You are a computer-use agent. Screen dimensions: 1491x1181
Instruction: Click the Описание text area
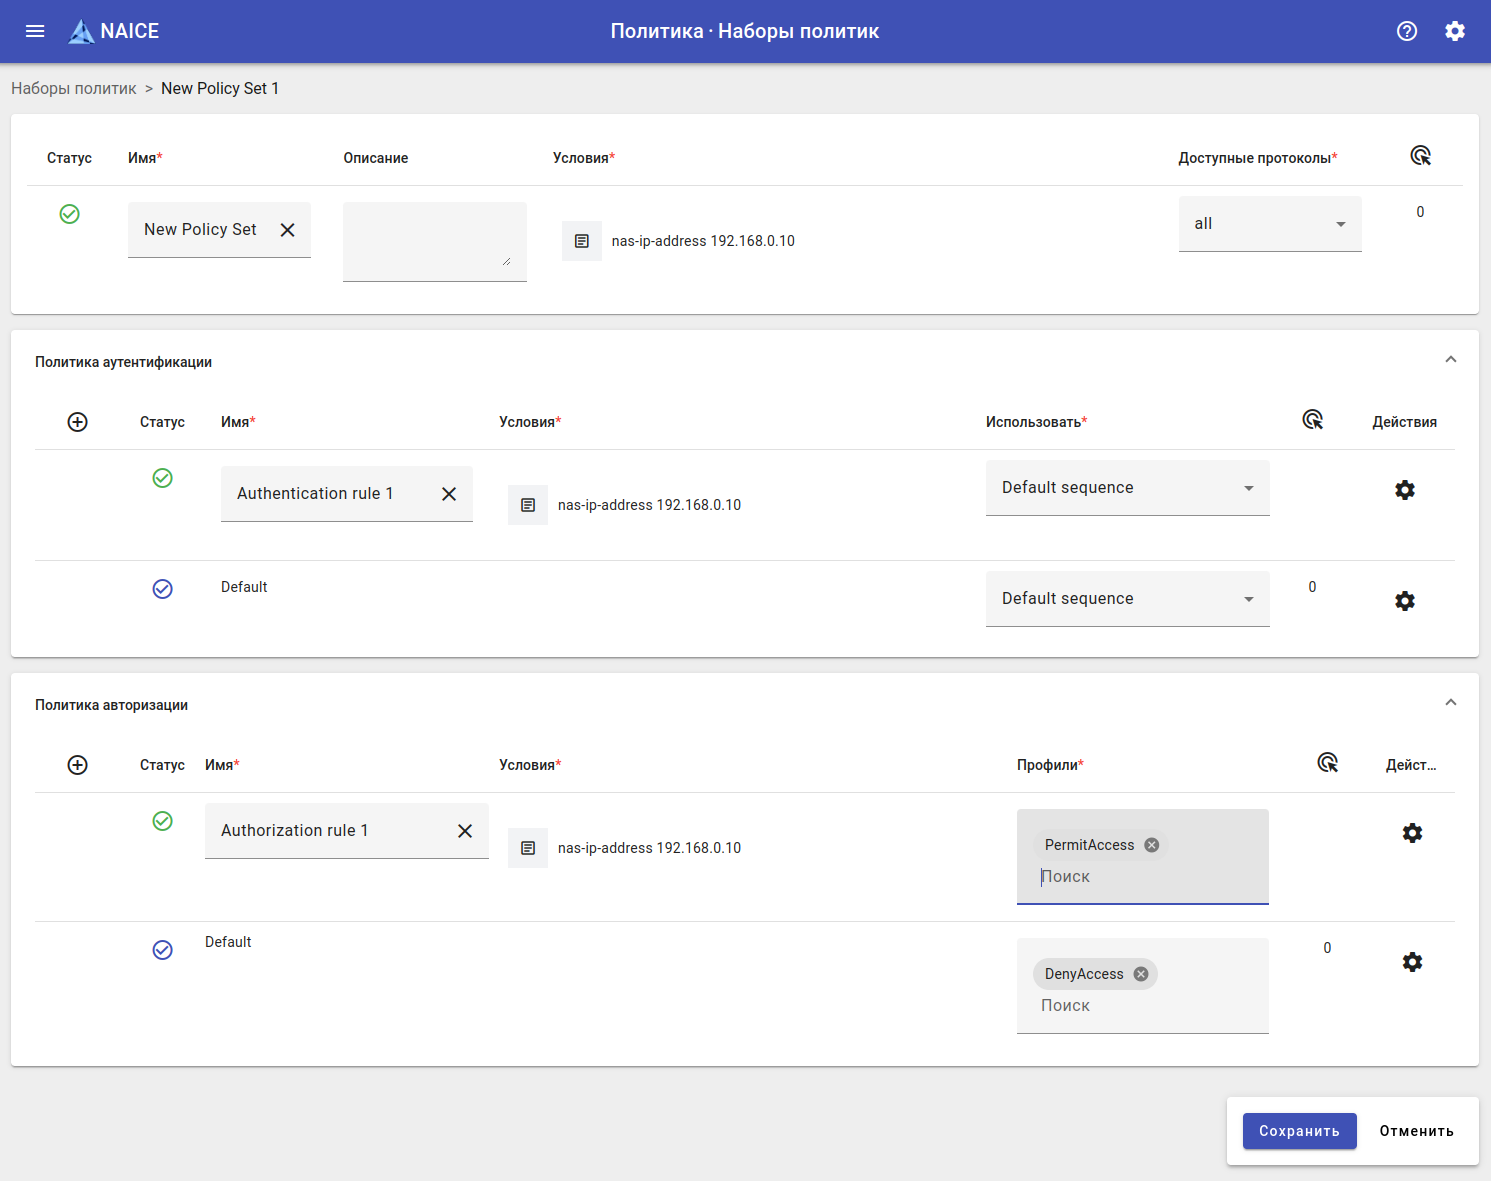(434, 240)
